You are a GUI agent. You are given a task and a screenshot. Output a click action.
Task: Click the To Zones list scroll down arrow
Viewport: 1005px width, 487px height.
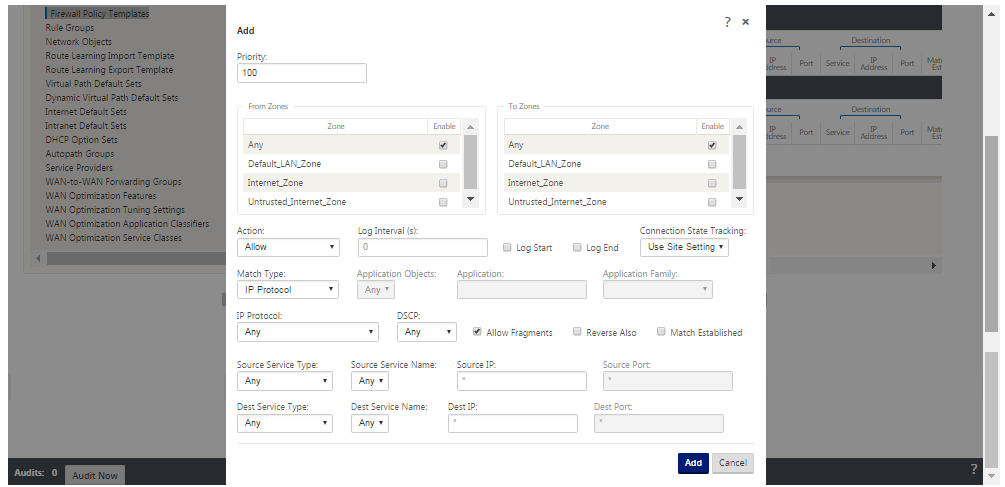(x=740, y=199)
